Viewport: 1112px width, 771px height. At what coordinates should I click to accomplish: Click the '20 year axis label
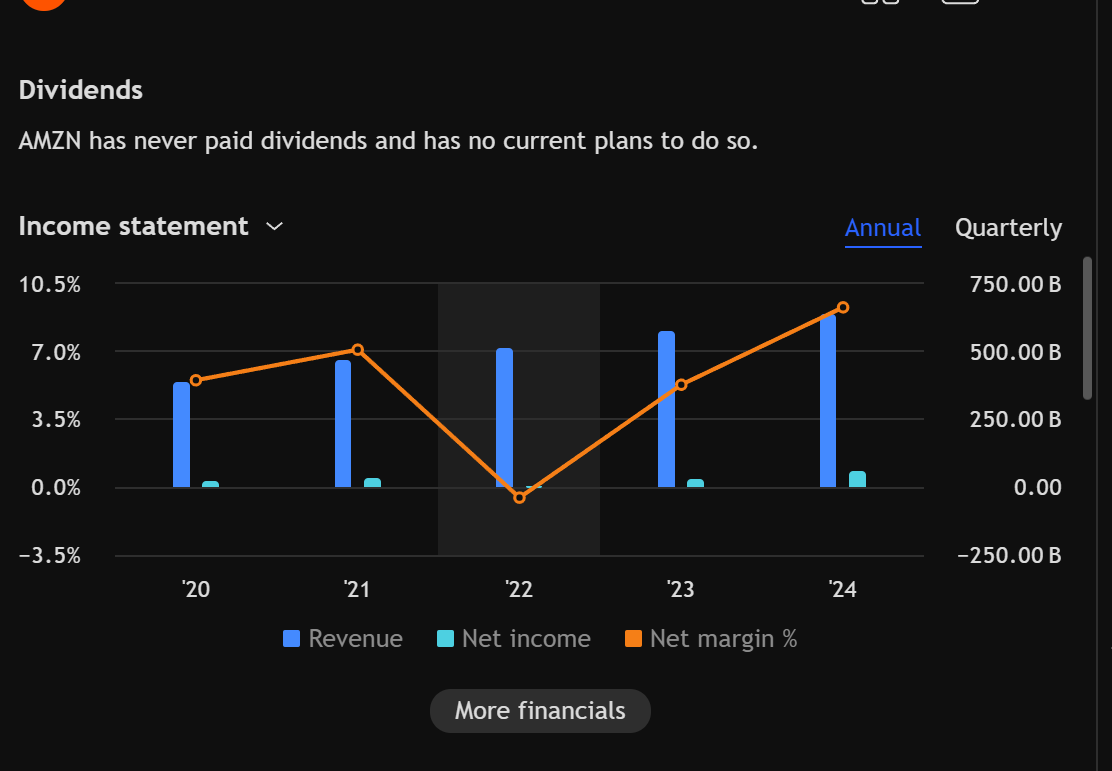196,589
